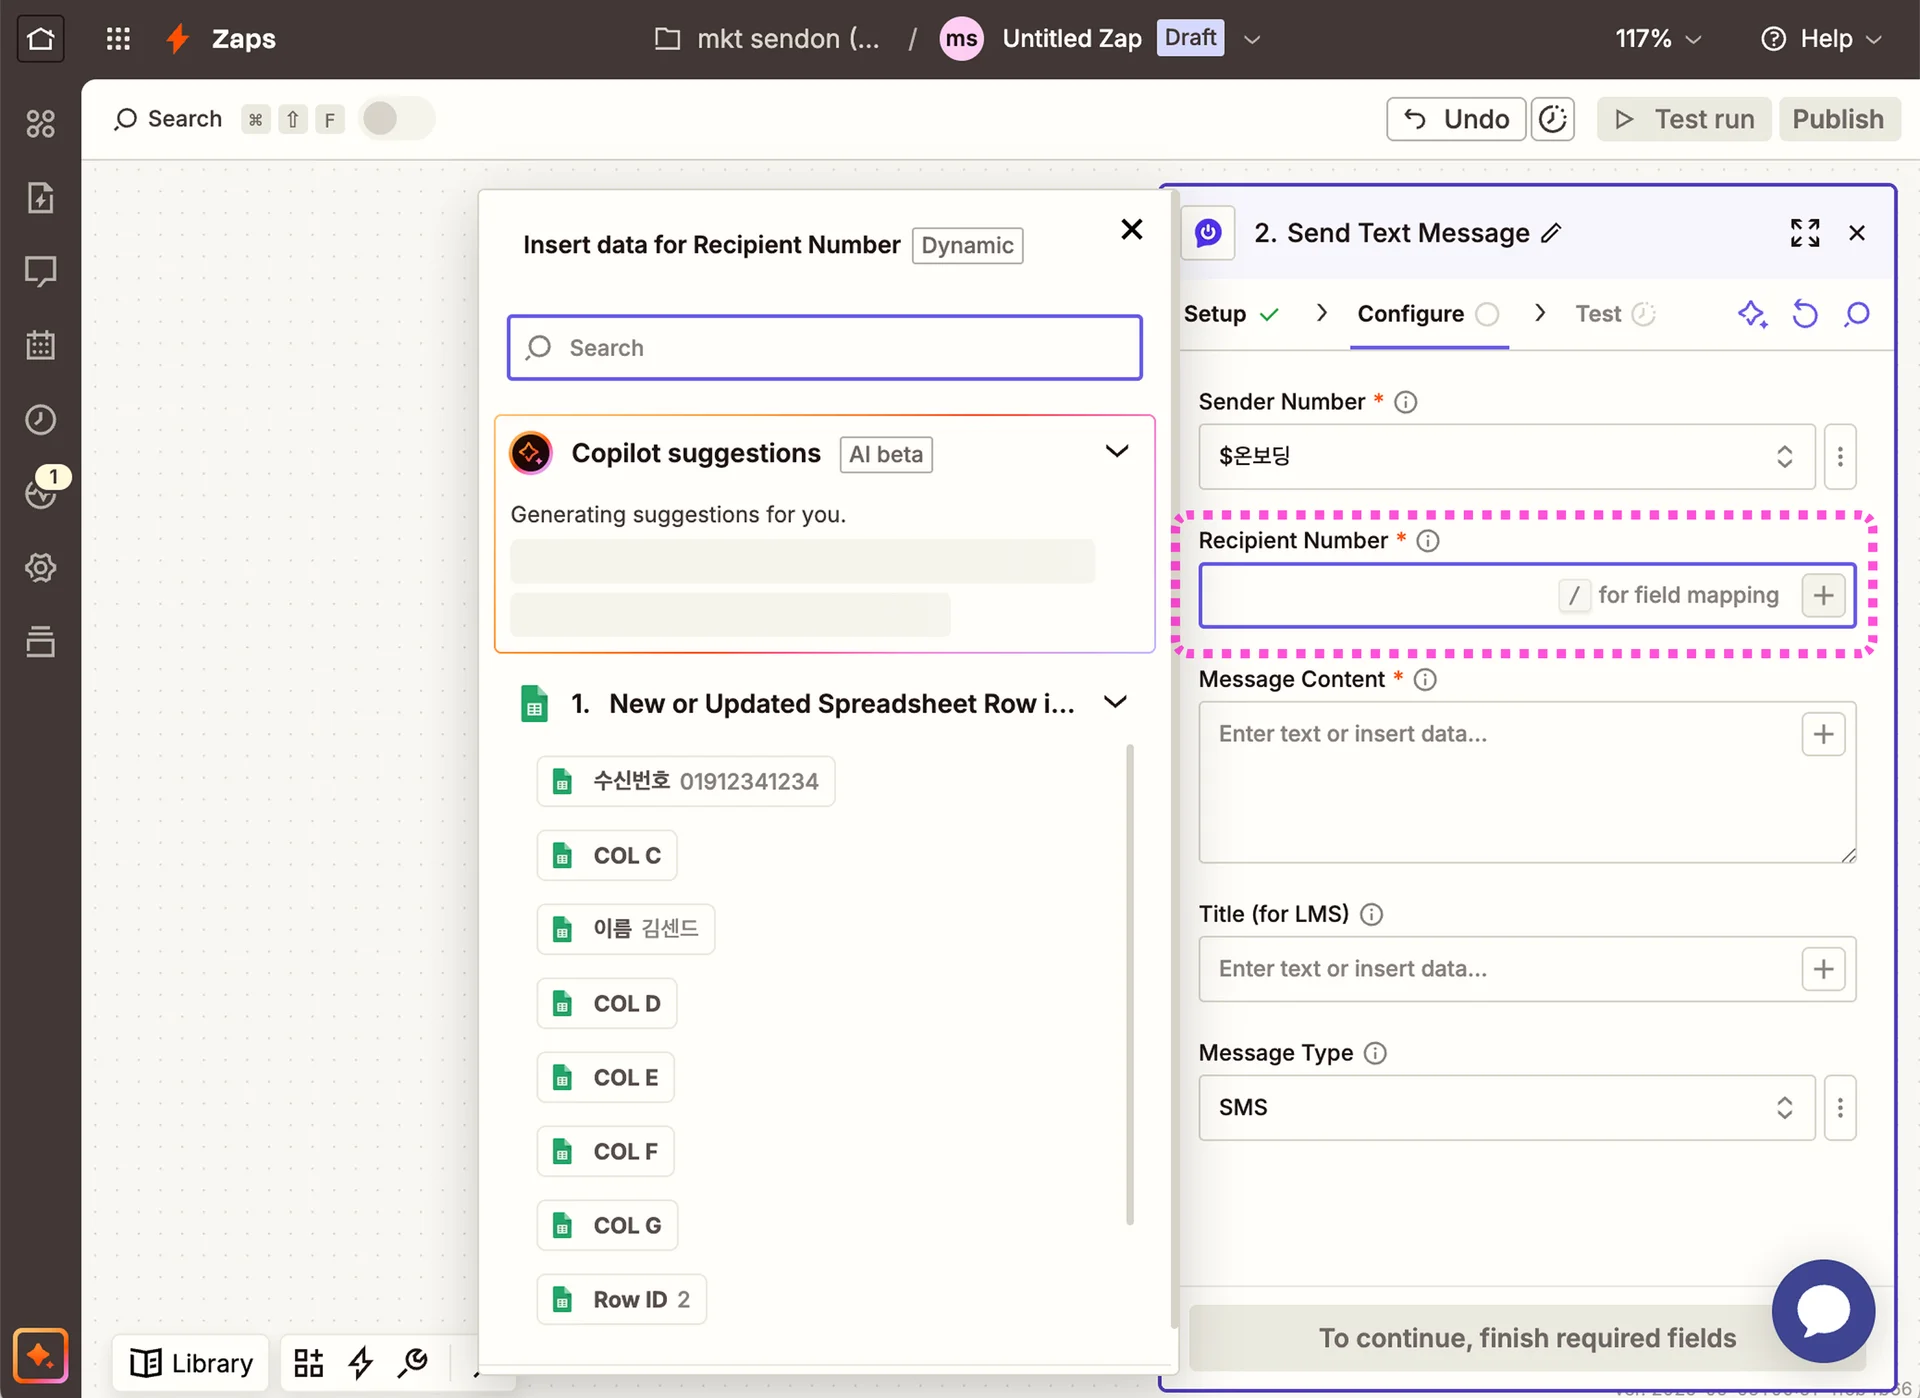Rename step using the pencil icon
This screenshot has height=1398, width=1920.
click(x=1551, y=233)
